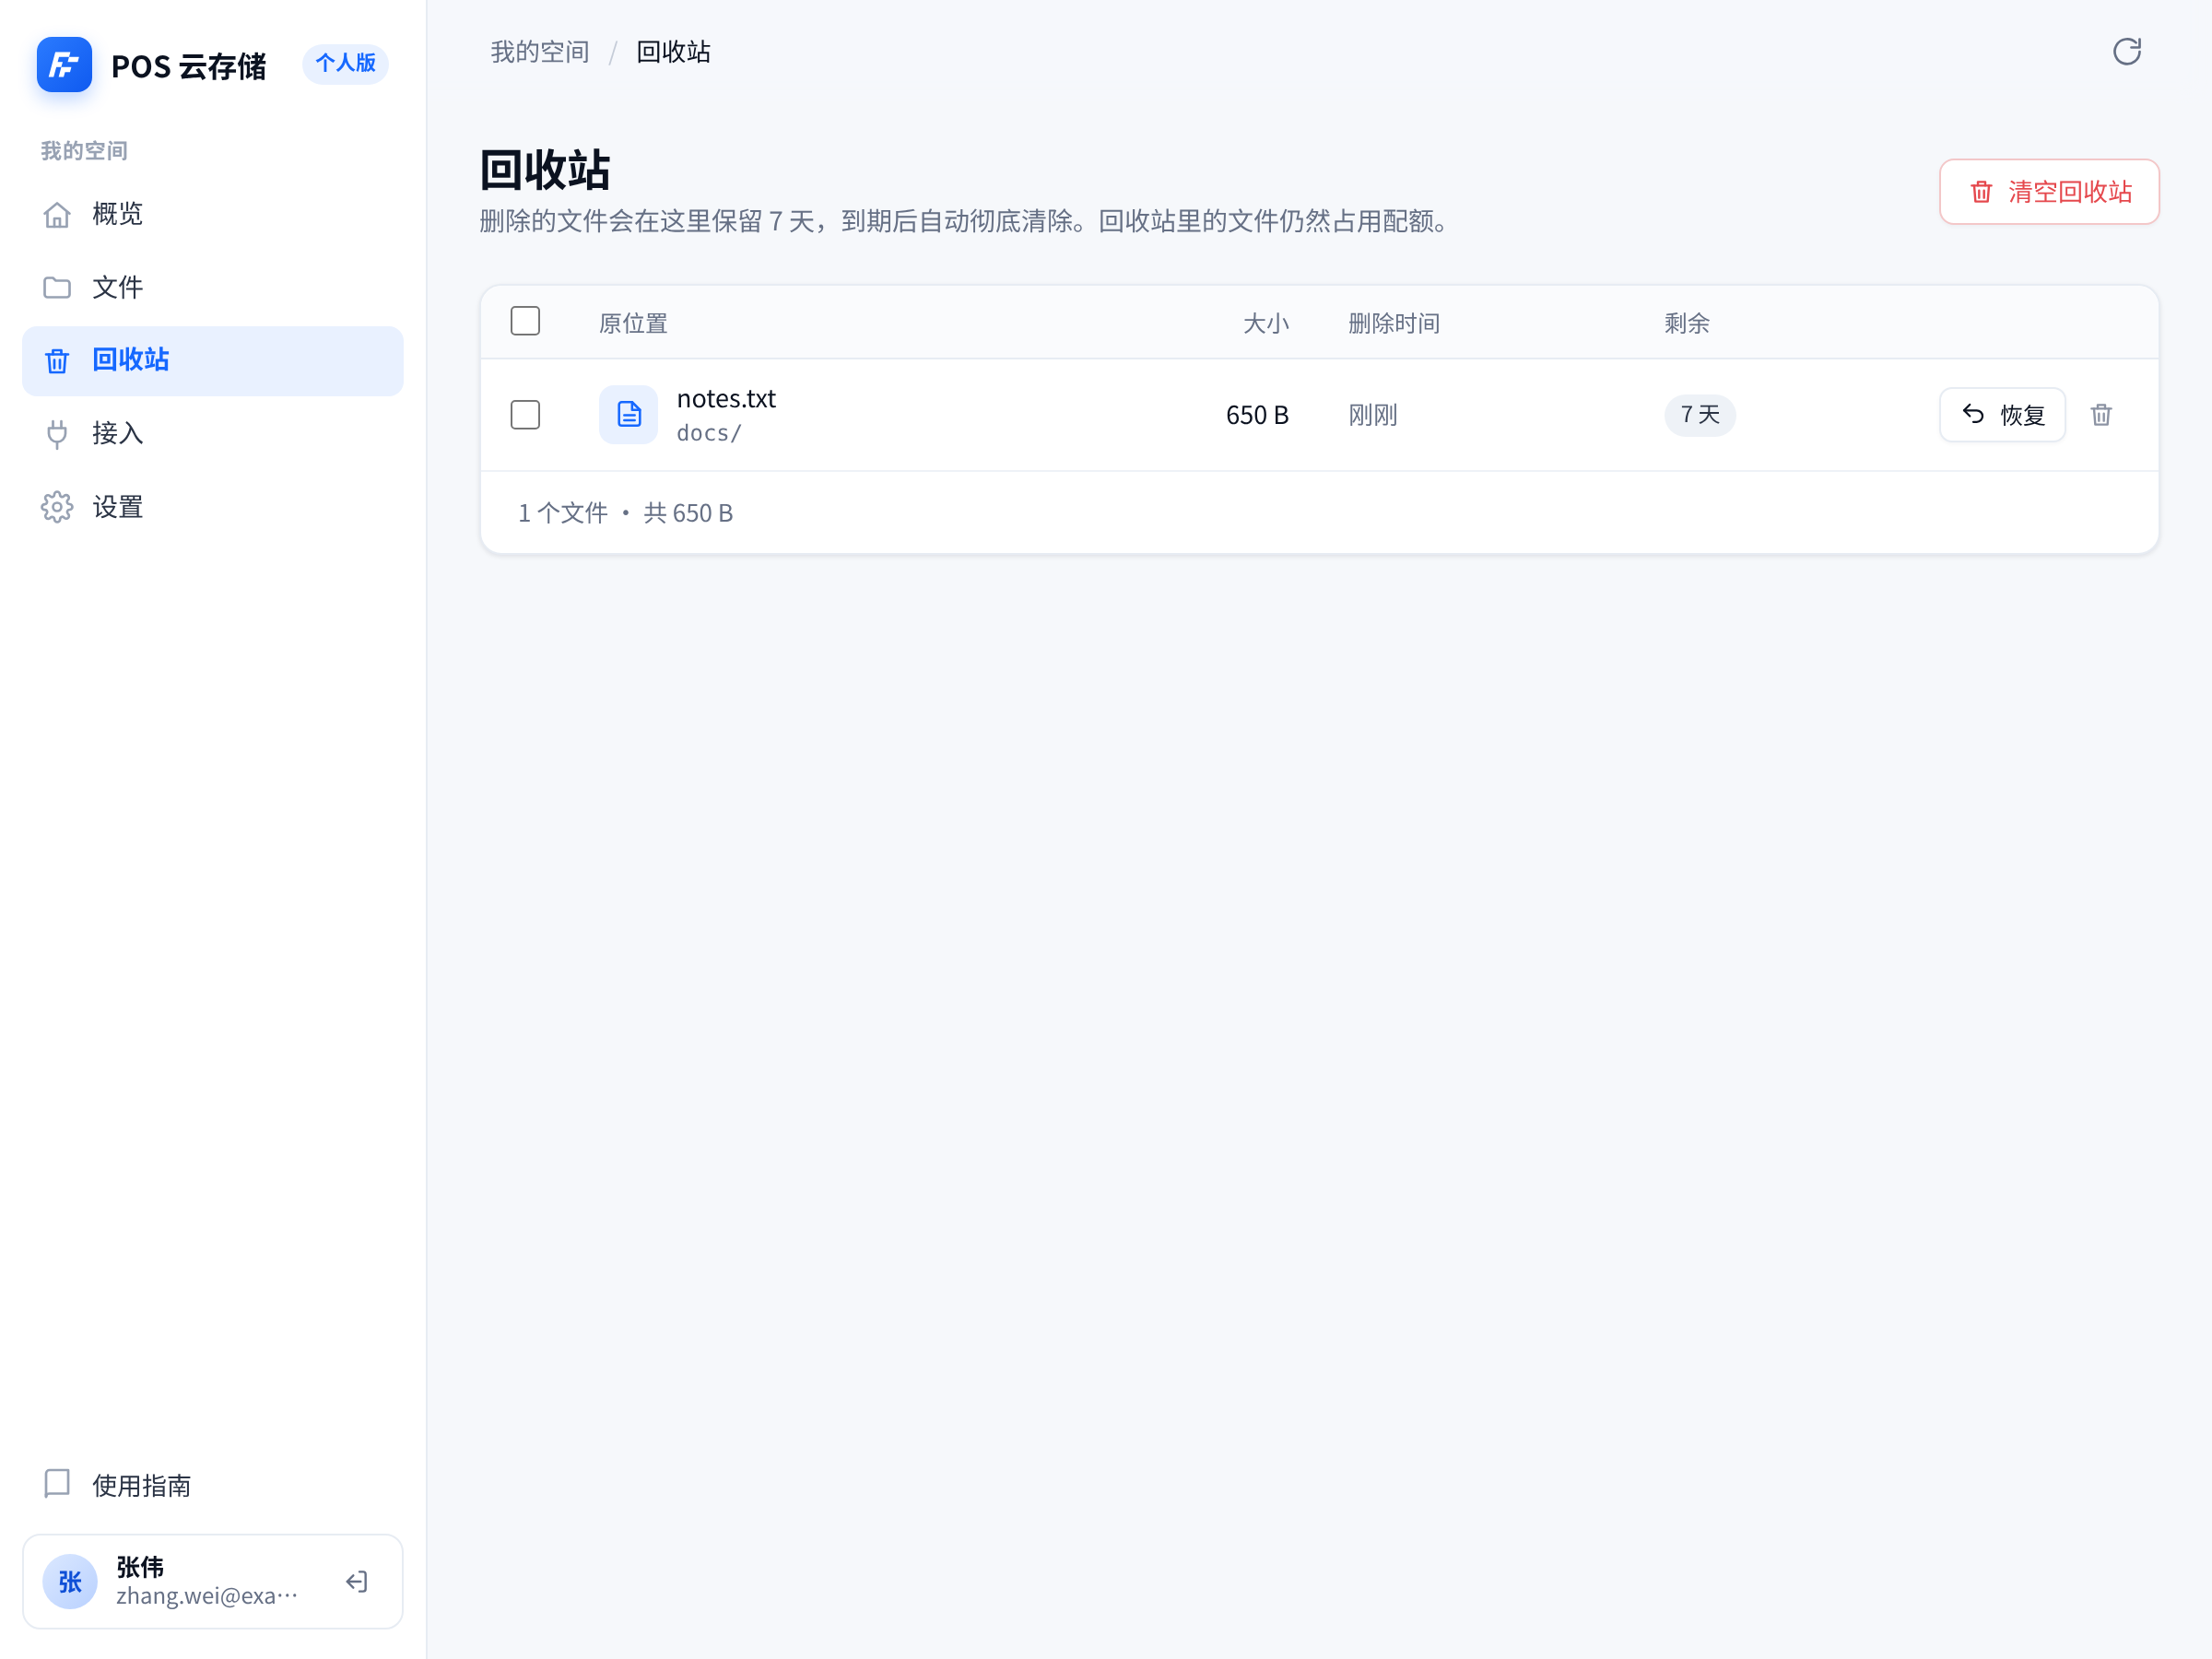
Task: Tick the select-all checkbox in table header
Action: pos(525,321)
